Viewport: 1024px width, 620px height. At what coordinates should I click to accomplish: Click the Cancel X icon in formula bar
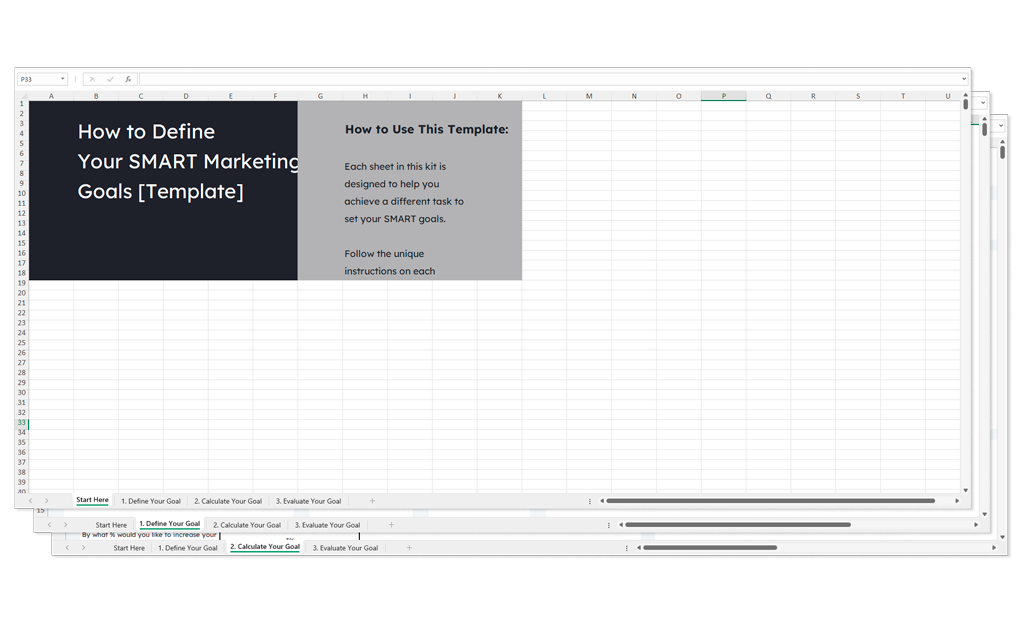click(x=92, y=79)
